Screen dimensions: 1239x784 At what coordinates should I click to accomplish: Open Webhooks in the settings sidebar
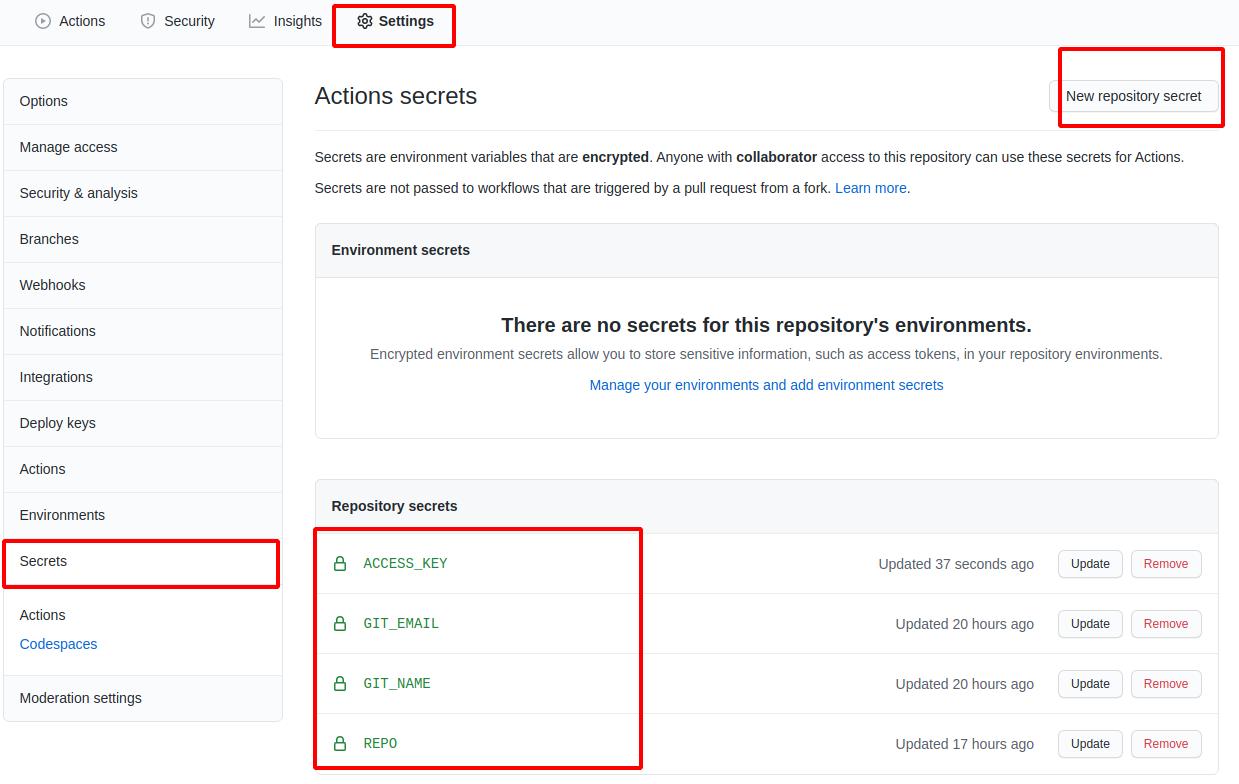tap(52, 285)
